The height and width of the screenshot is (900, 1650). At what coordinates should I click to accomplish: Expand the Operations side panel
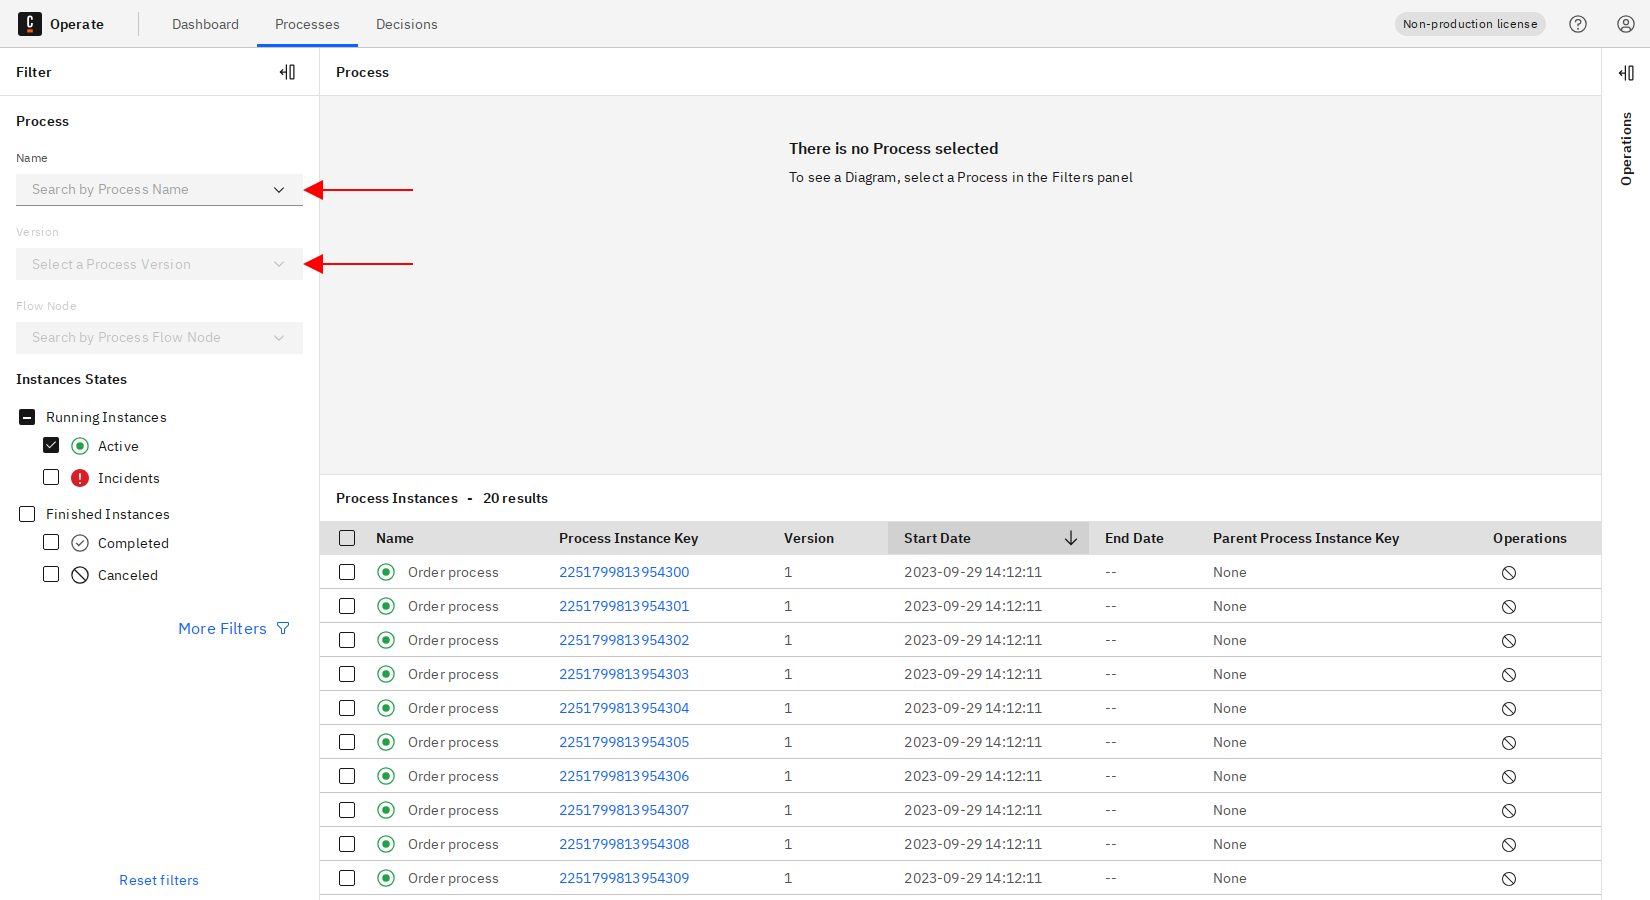tap(1626, 73)
